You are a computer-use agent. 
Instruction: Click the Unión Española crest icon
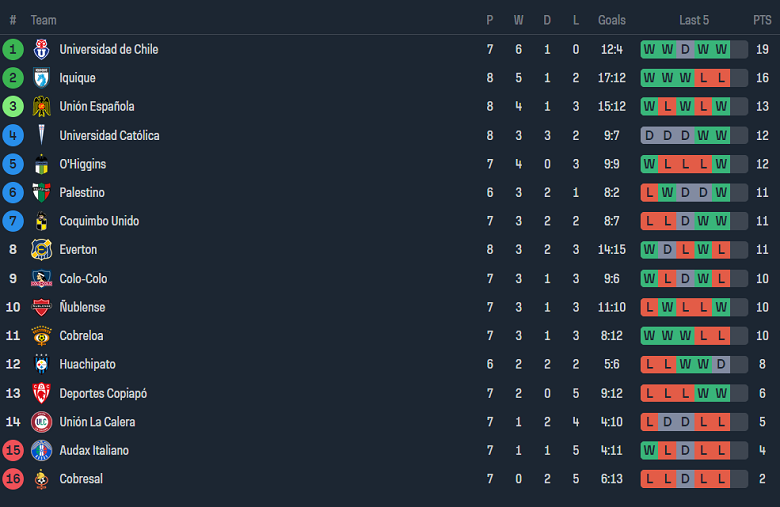click(41, 107)
